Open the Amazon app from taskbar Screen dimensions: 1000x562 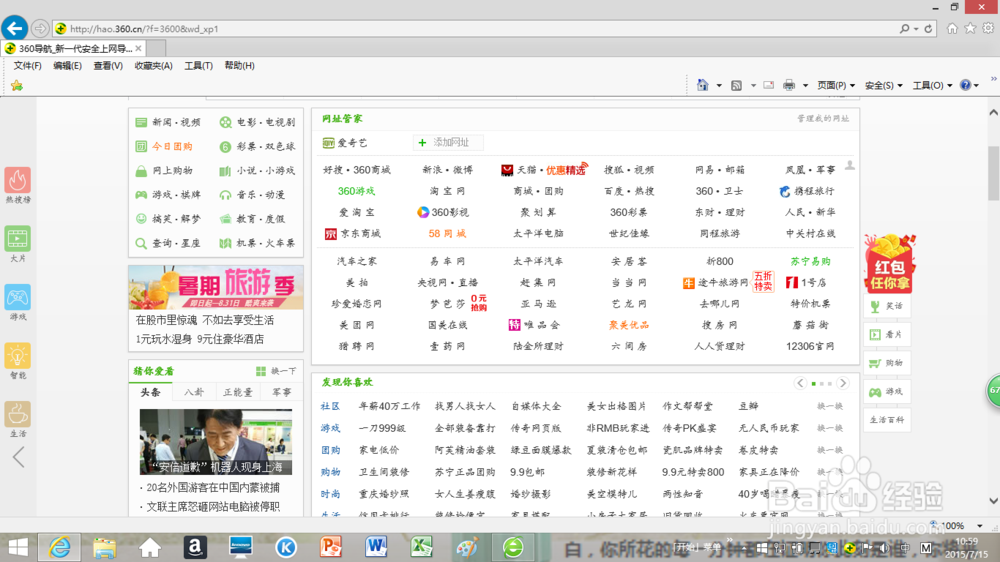pos(195,547)
